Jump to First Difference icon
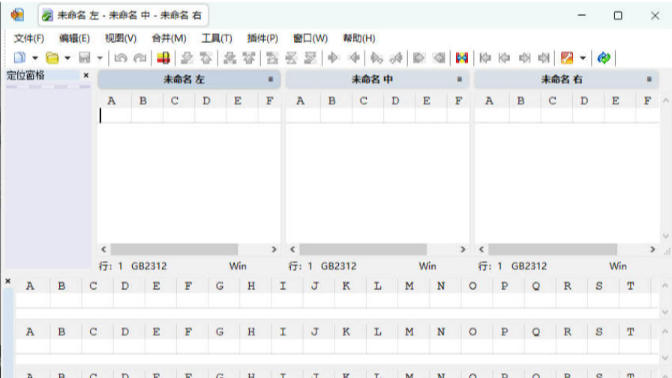The image size is (672, 378). coord(272,57)
